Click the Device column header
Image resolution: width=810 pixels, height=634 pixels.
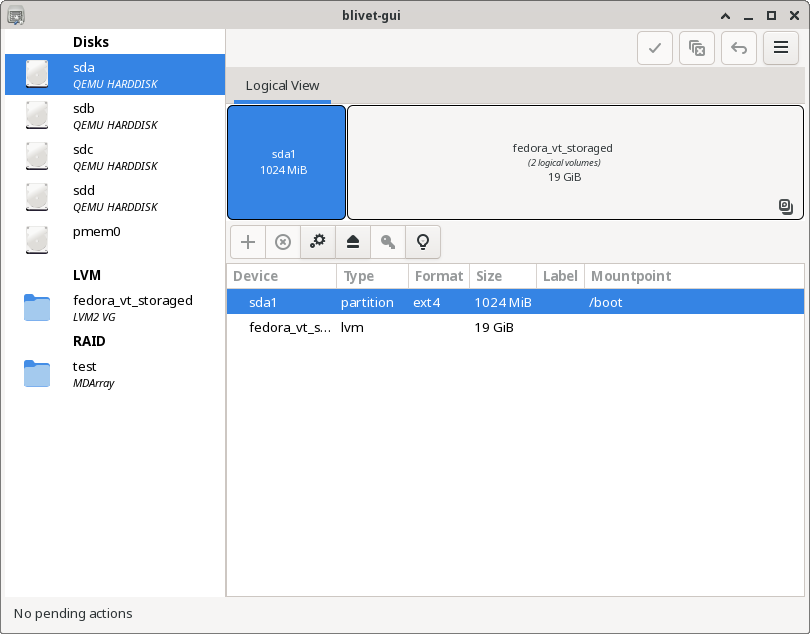[282, 276]
